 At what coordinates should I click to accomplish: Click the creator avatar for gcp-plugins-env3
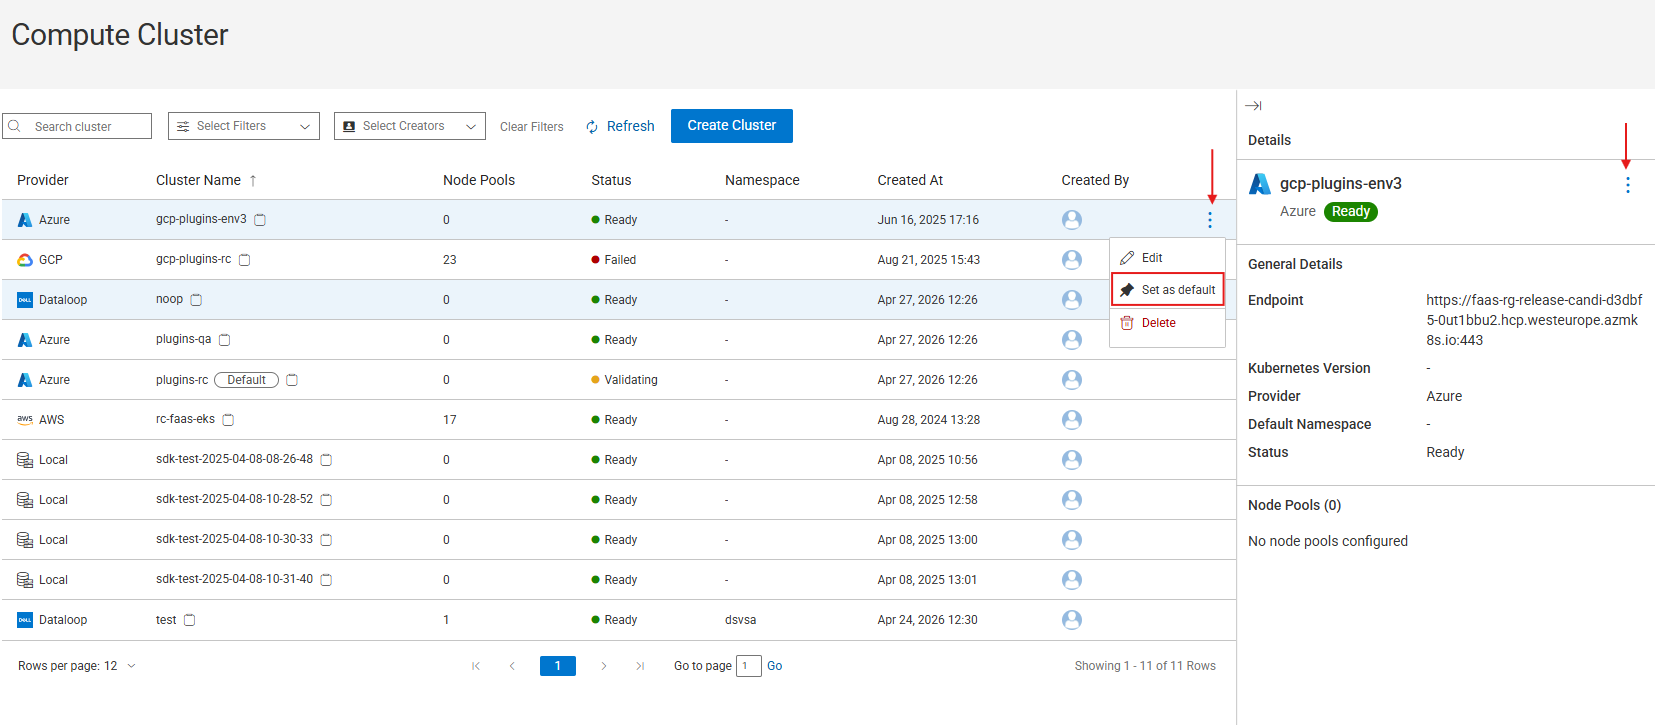click(x=1072, y=220)
